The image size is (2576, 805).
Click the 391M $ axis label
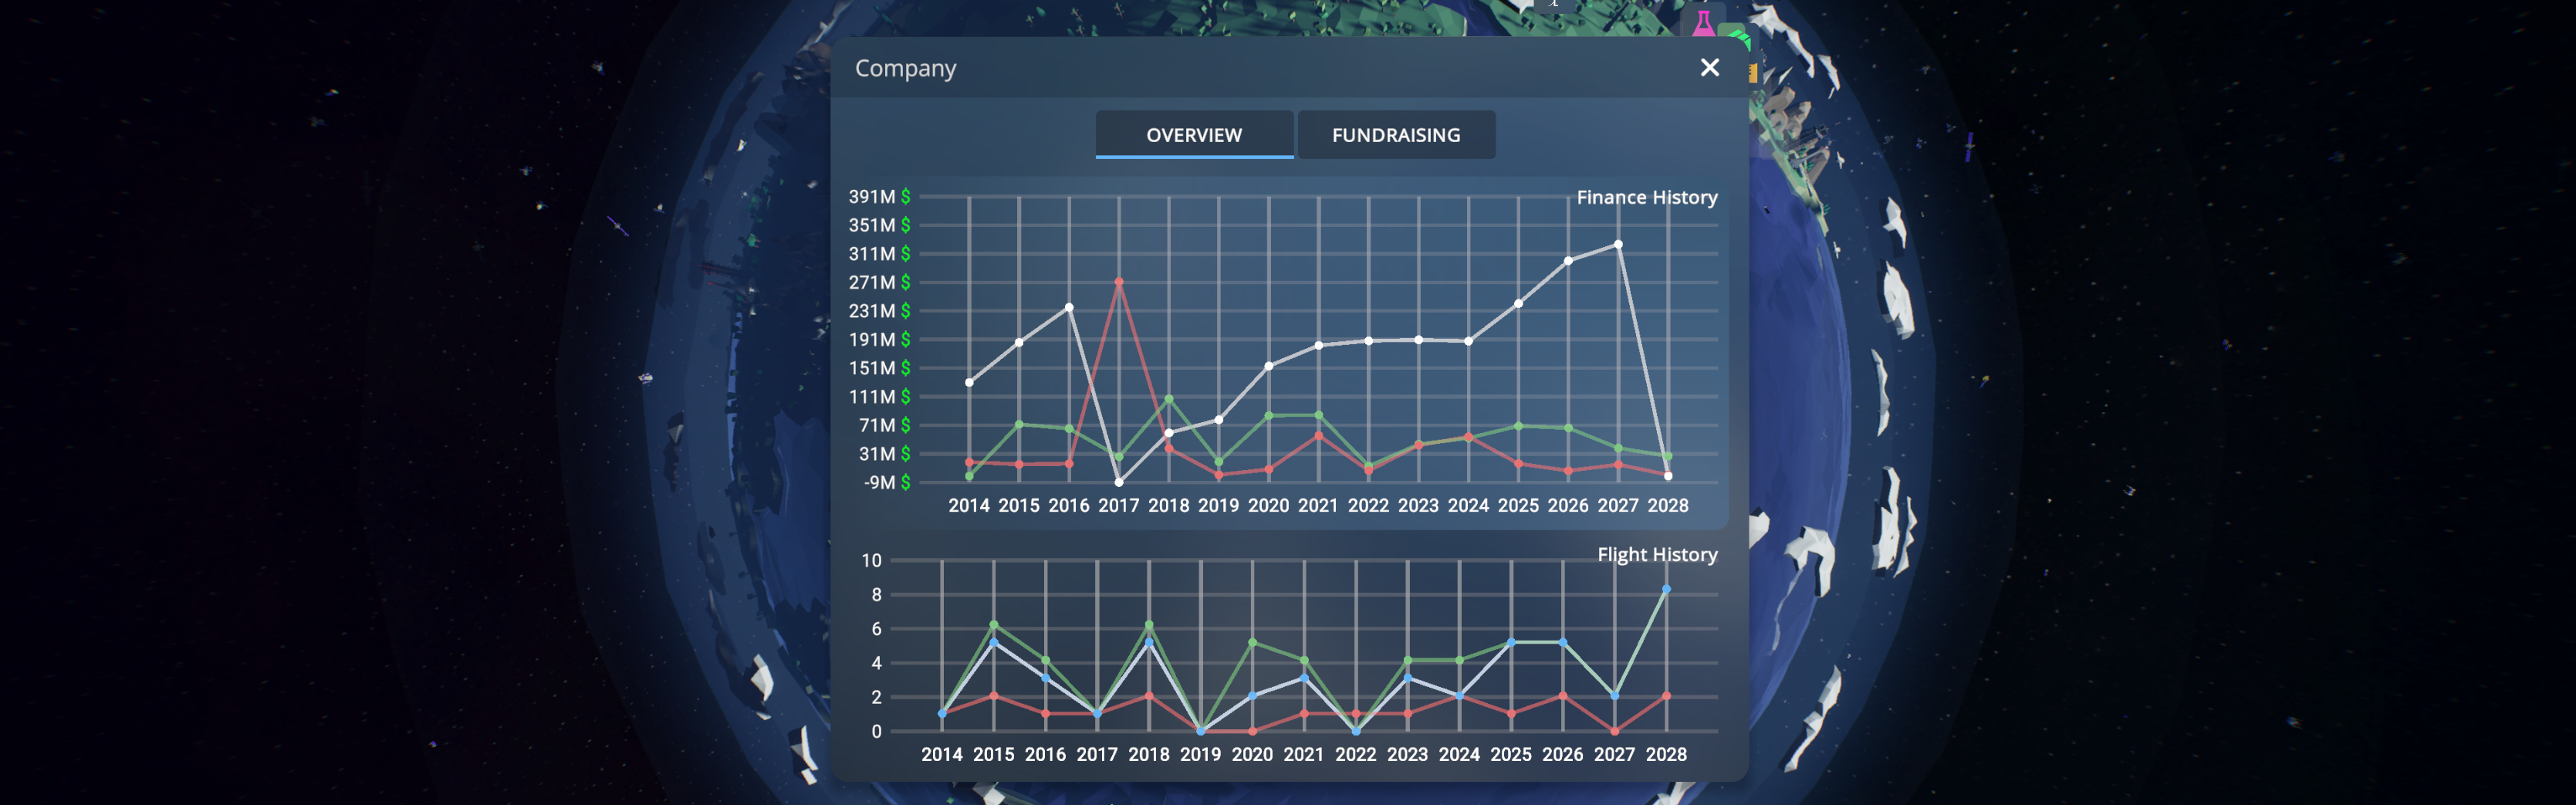(878, 197)
